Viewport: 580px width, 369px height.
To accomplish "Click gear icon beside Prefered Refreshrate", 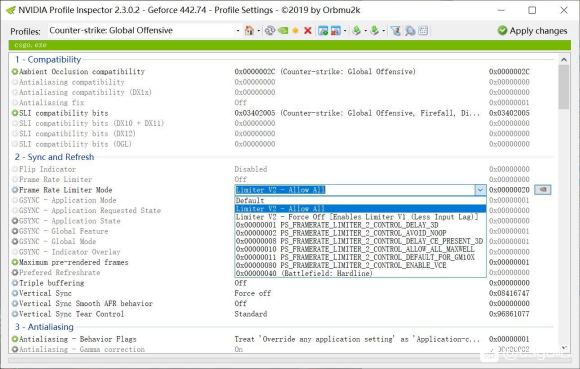I will coord(15,272).
